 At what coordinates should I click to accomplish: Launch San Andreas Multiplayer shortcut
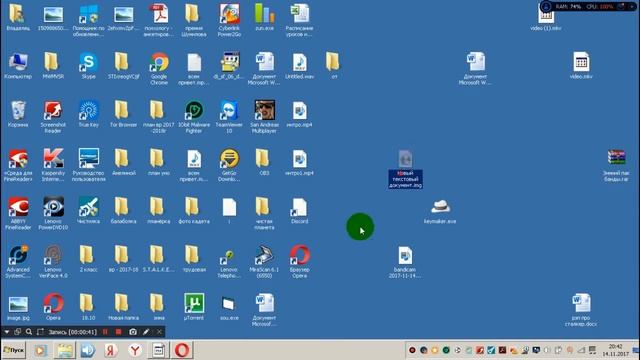pyautogui.click(x=264, y=116)
